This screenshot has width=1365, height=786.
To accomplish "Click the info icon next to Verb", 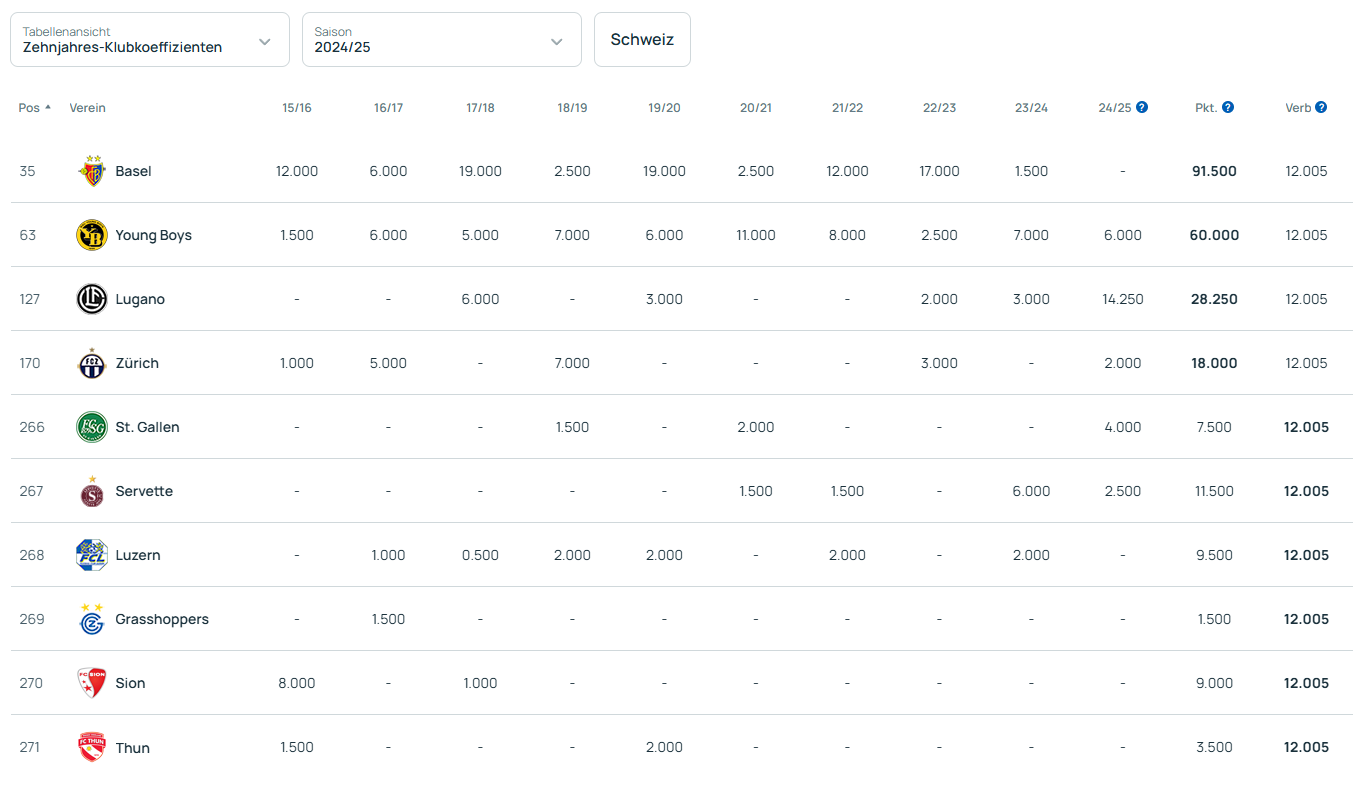I will point(1321,107).
